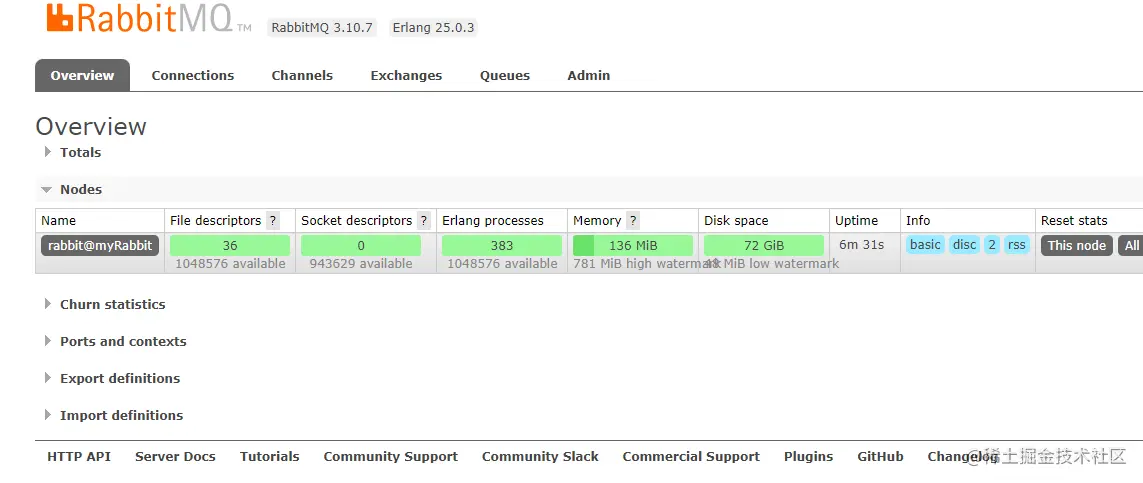Click the Name column header
The height and width of the screenshot is (483, 1143).
(58, 221)
